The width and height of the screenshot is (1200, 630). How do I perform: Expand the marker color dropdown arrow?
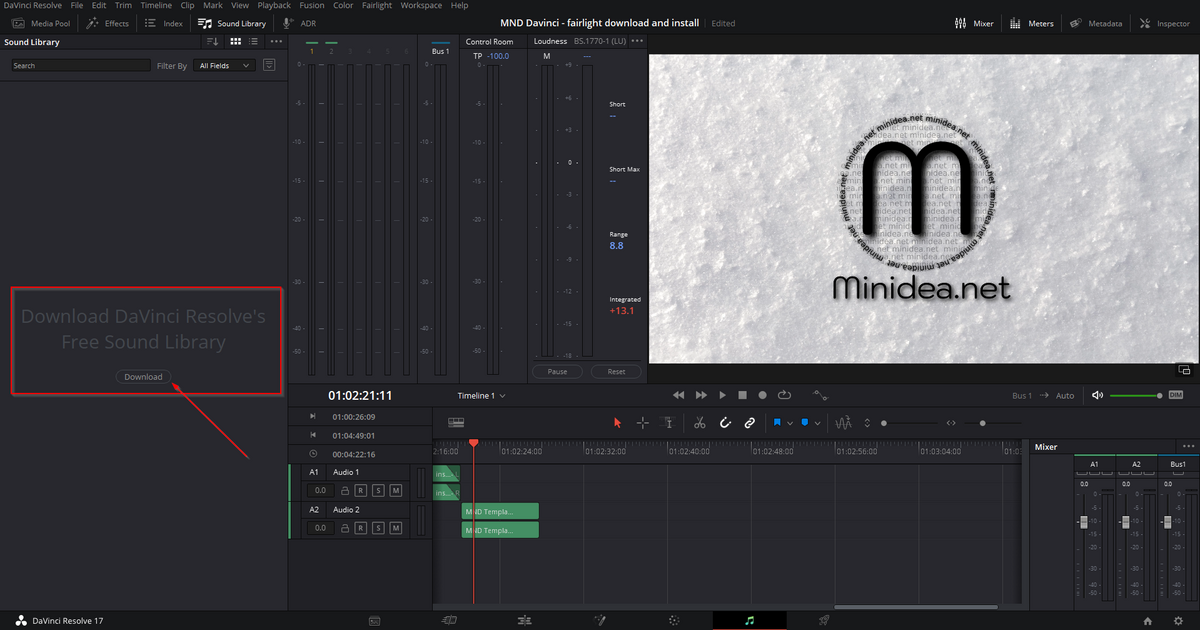818,423
